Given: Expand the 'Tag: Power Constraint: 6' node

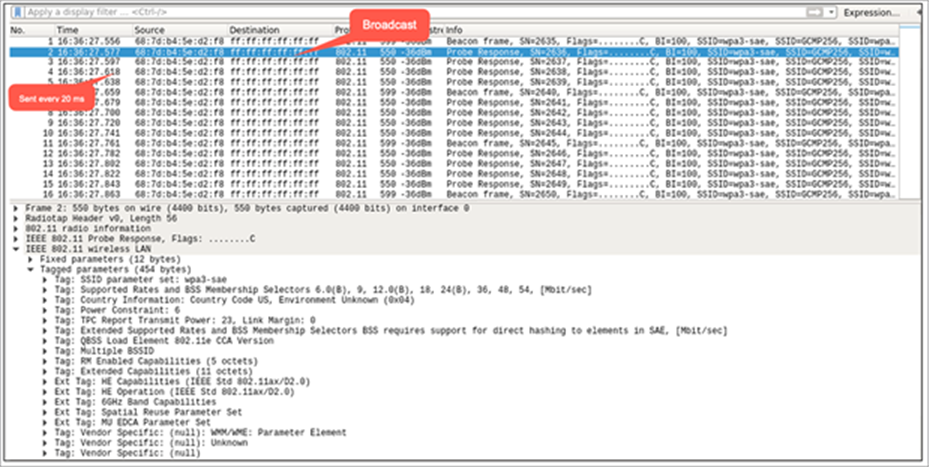Looking at the screenshot, I should pyautogui.click(x=45, y=310).
